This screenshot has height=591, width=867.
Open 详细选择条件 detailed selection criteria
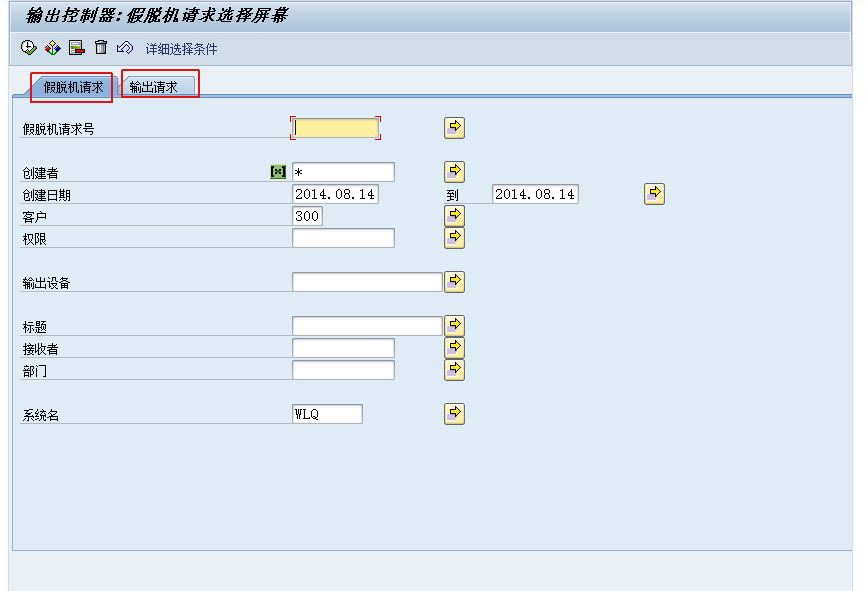point(181,49)
